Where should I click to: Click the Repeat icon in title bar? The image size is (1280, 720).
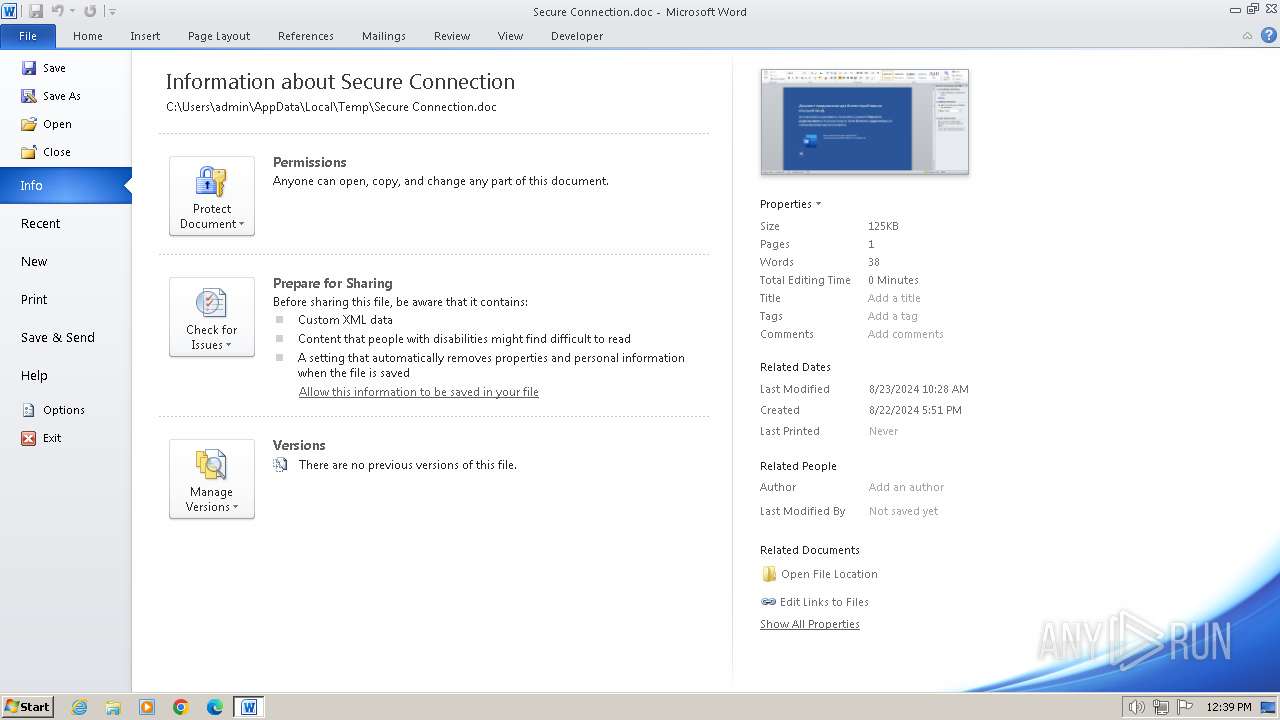click(90, 11)
